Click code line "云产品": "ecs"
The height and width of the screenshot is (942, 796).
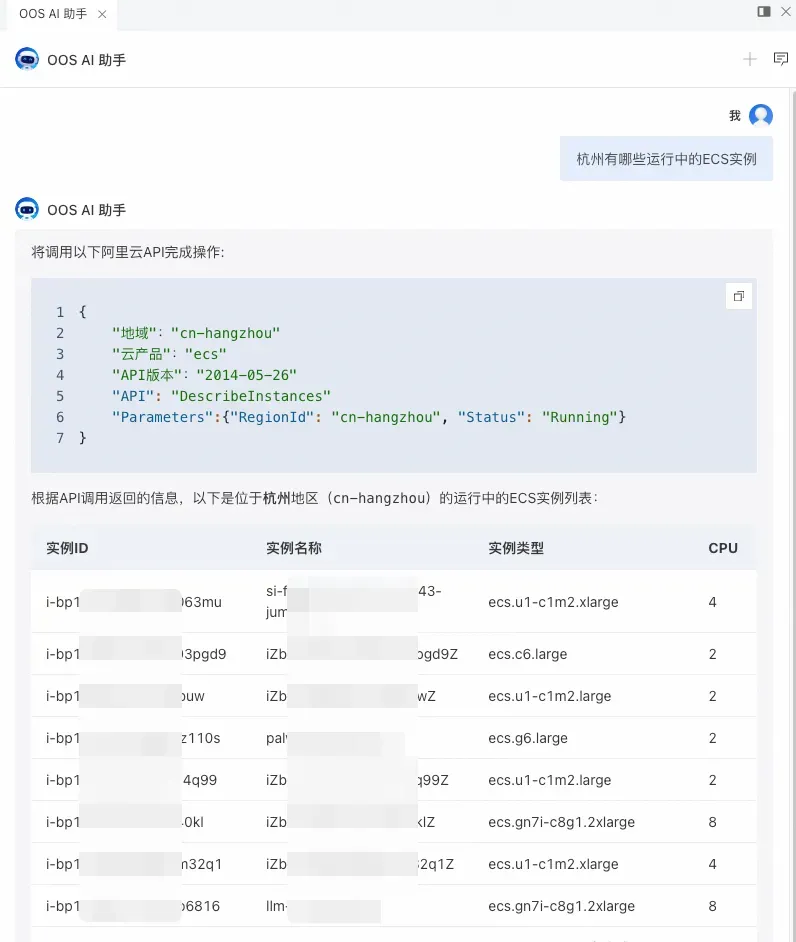tap(169, 354)
